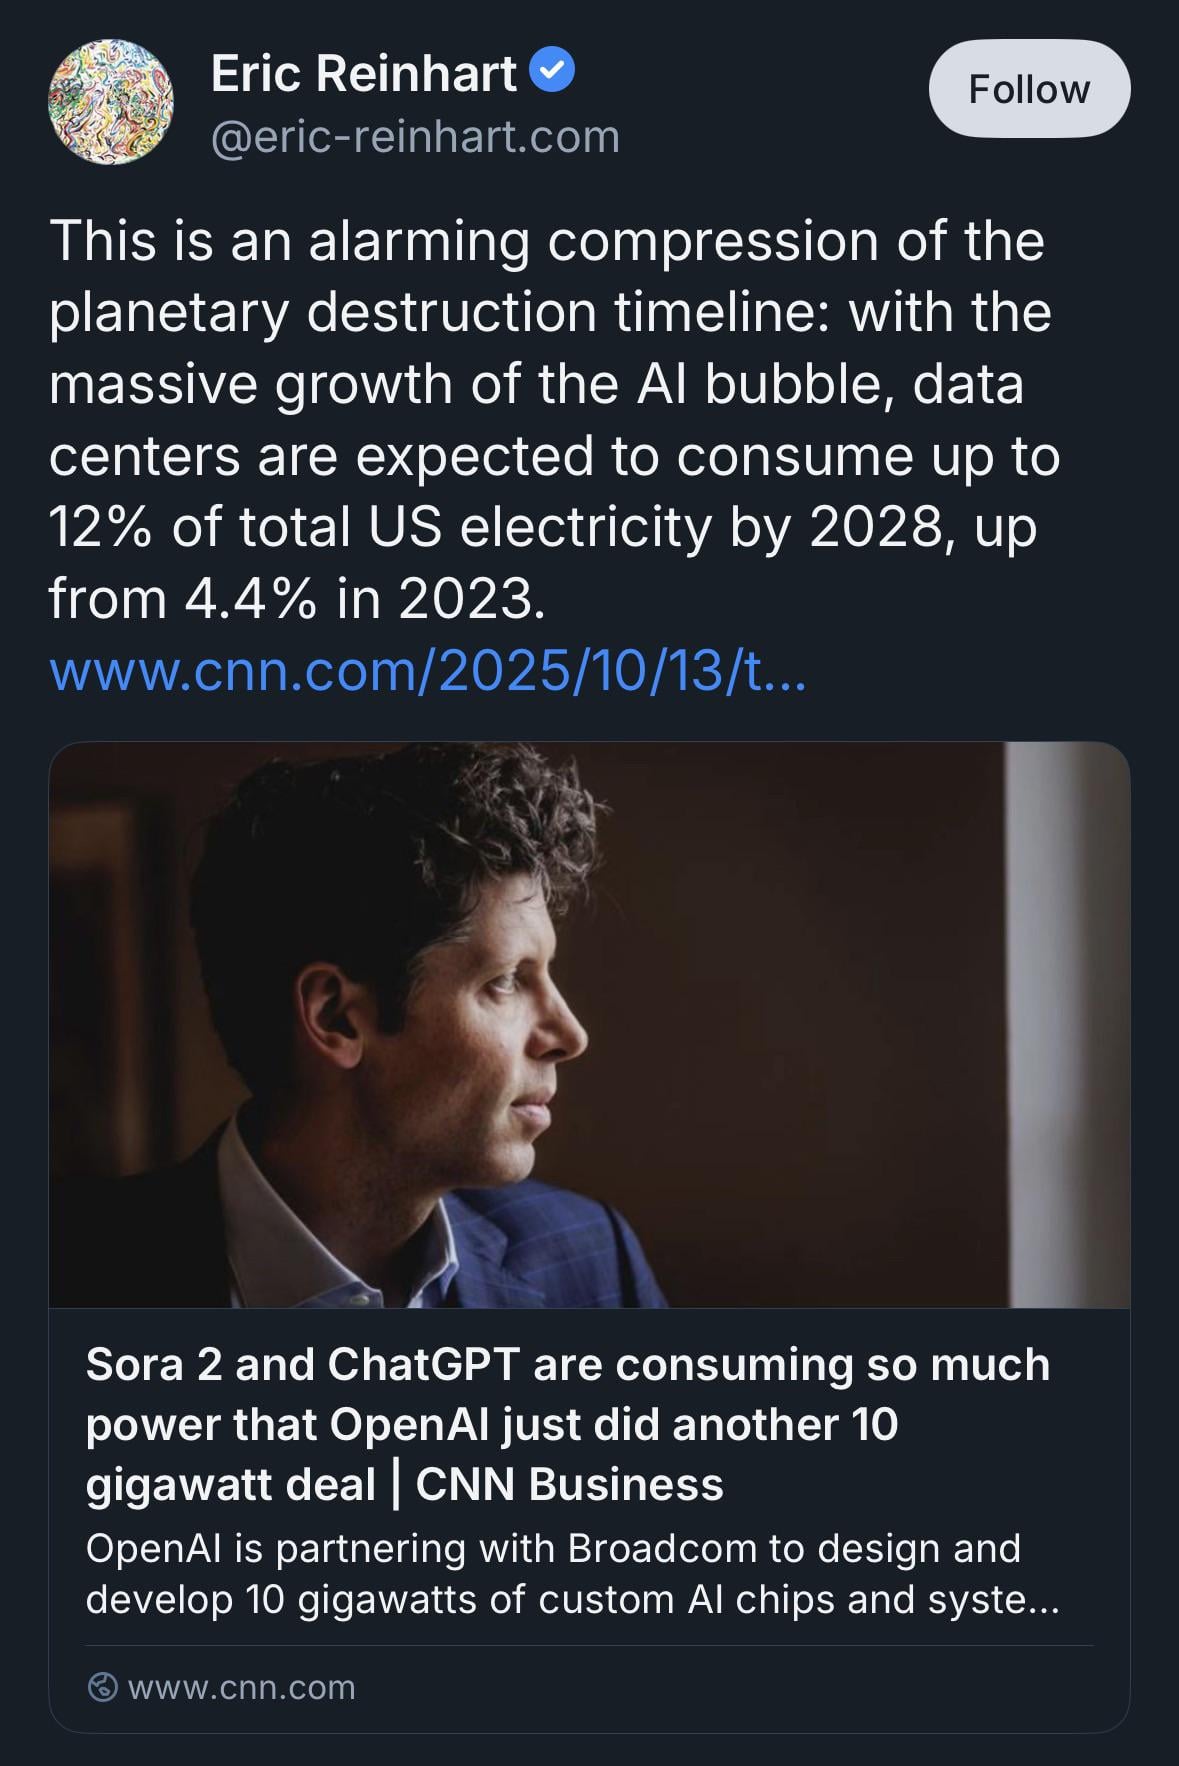
Task: Open the www.cnn.com/2025/10/13 link in the post
Action: [427, 671]
